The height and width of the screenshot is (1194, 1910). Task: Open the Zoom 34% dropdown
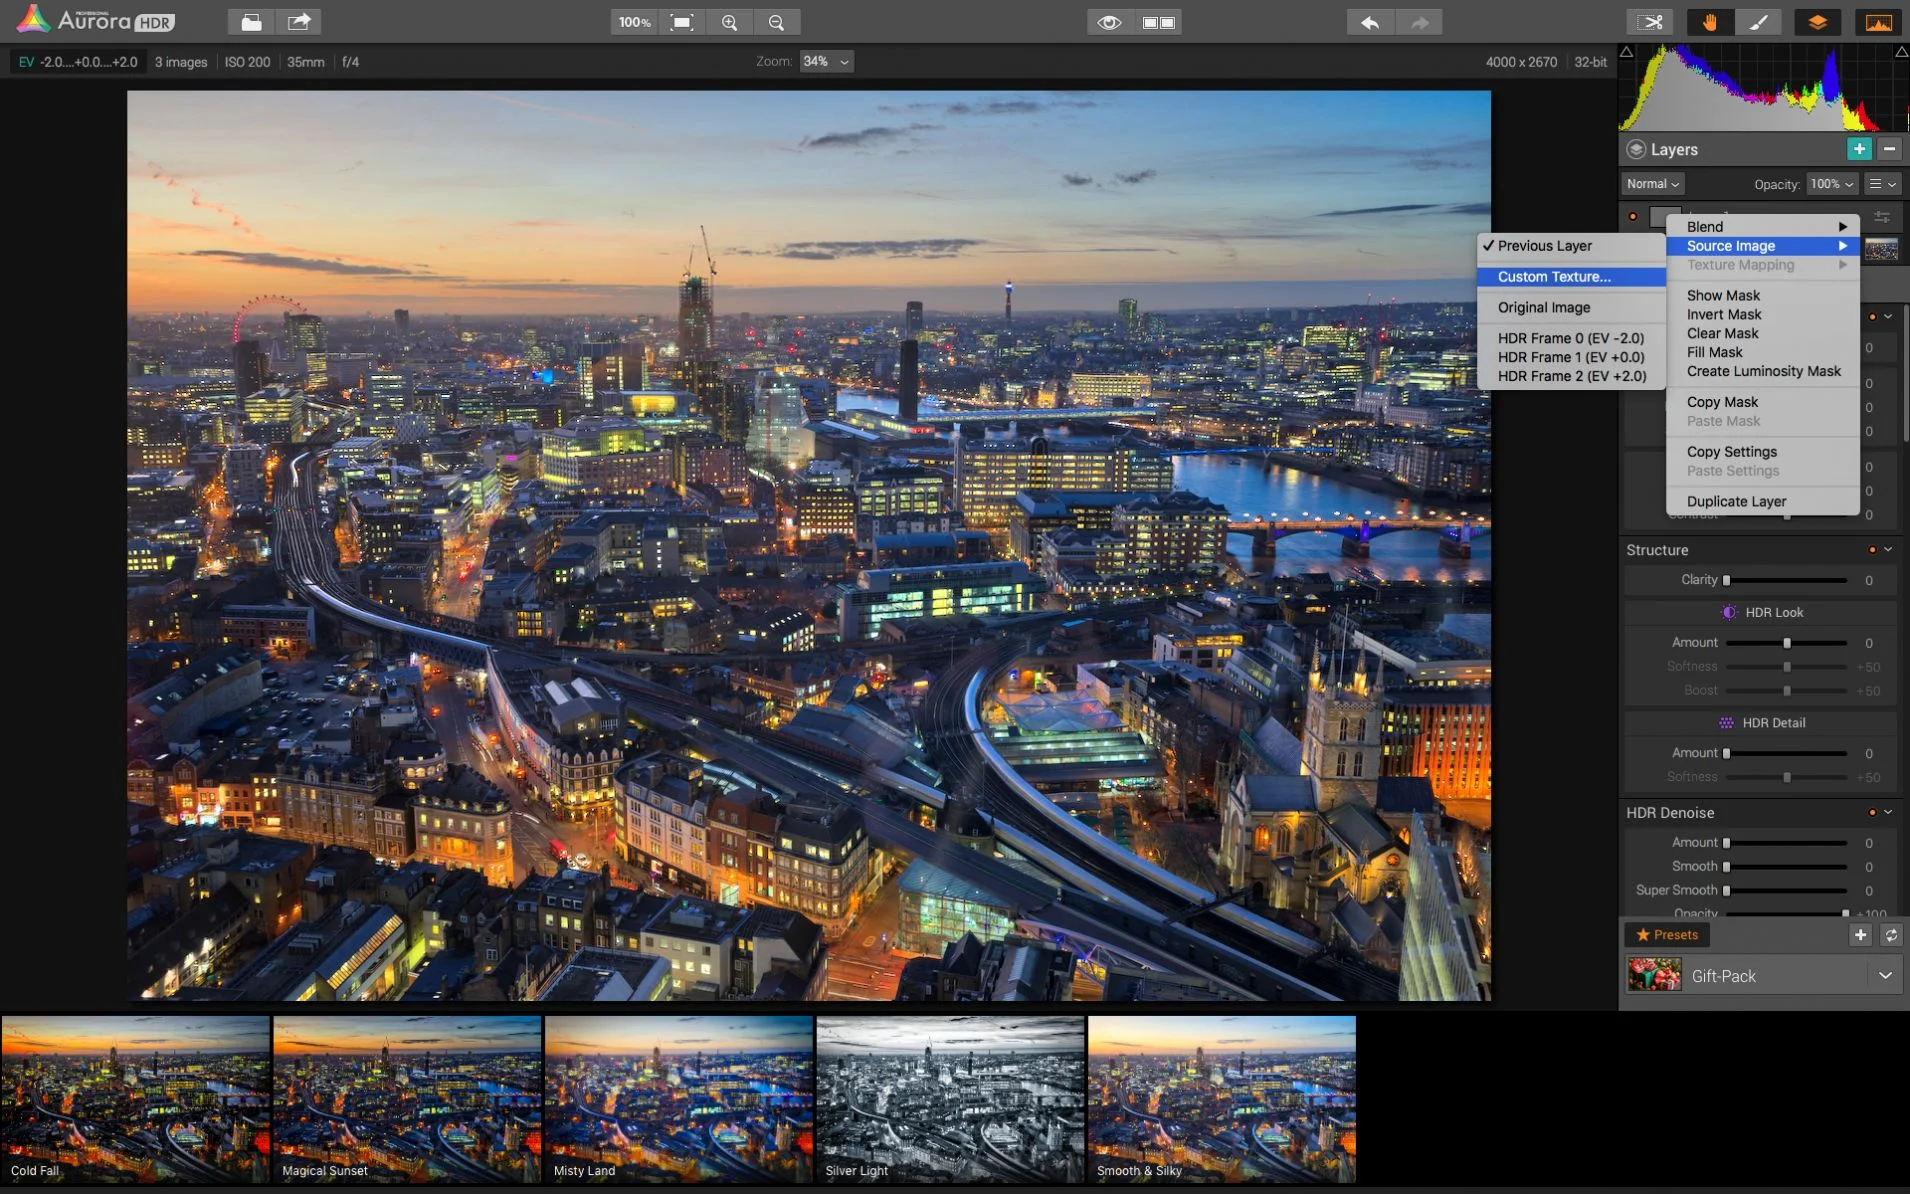[826, 62]
